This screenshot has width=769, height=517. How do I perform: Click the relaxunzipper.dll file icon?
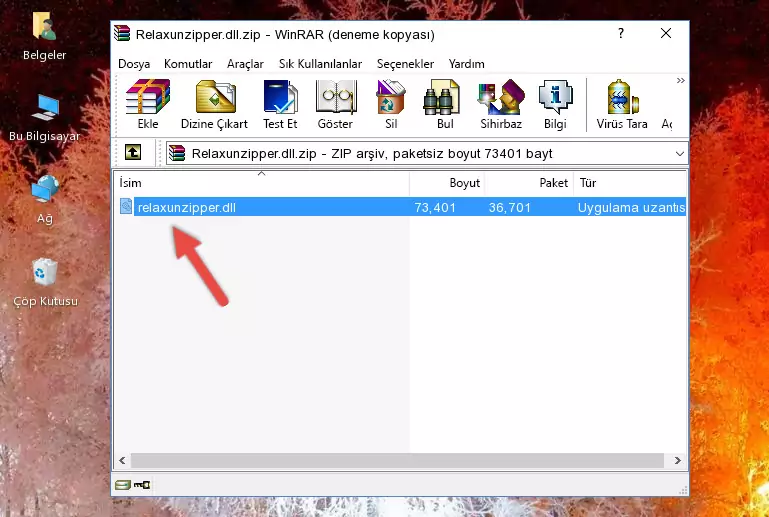(x=126, y=207)
